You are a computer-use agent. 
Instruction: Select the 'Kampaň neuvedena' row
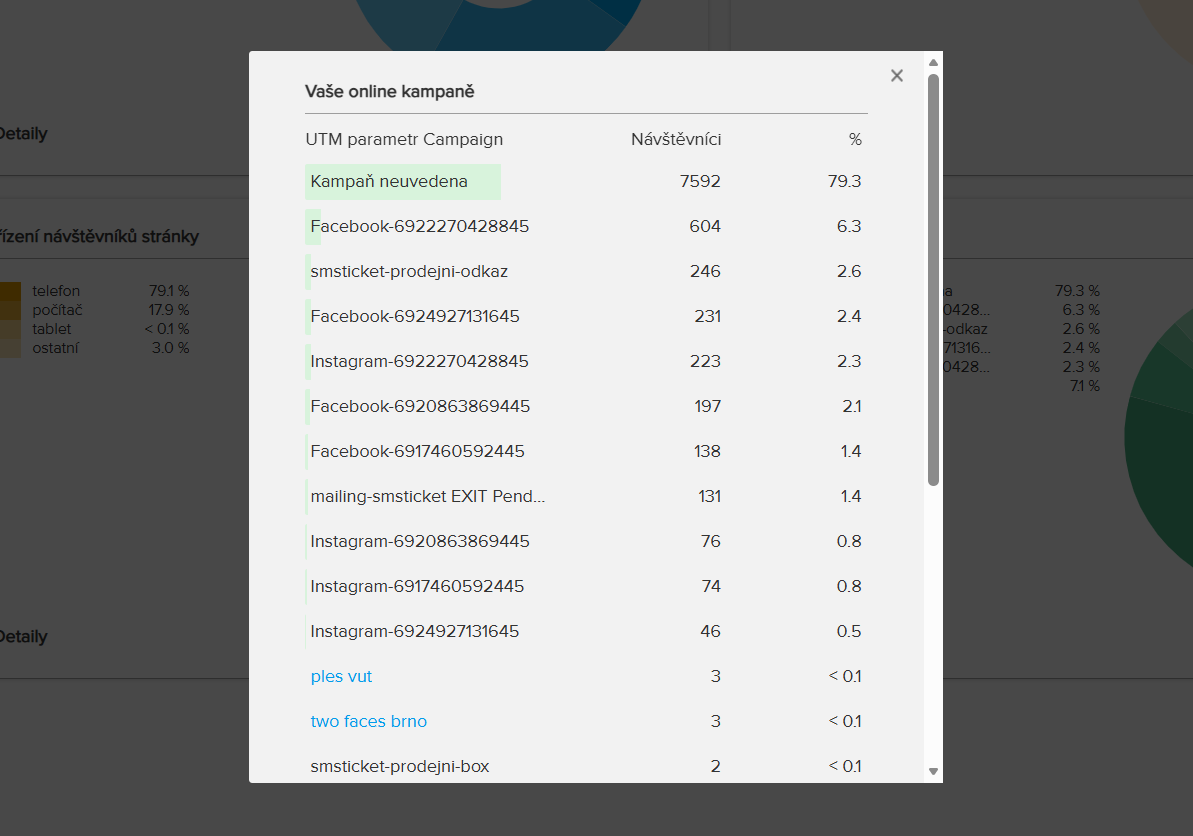point(389,182)
